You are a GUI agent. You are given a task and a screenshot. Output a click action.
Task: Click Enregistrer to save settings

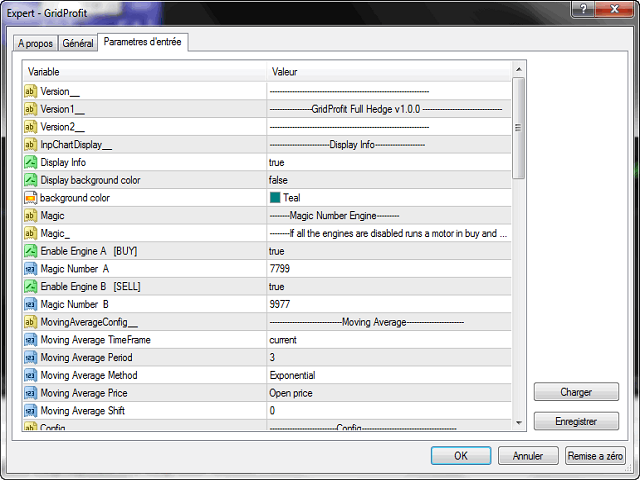[576, 421]
